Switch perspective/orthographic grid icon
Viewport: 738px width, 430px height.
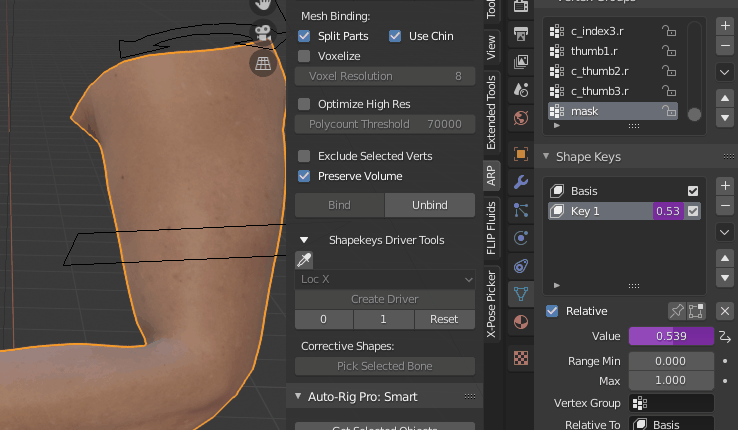263,63
